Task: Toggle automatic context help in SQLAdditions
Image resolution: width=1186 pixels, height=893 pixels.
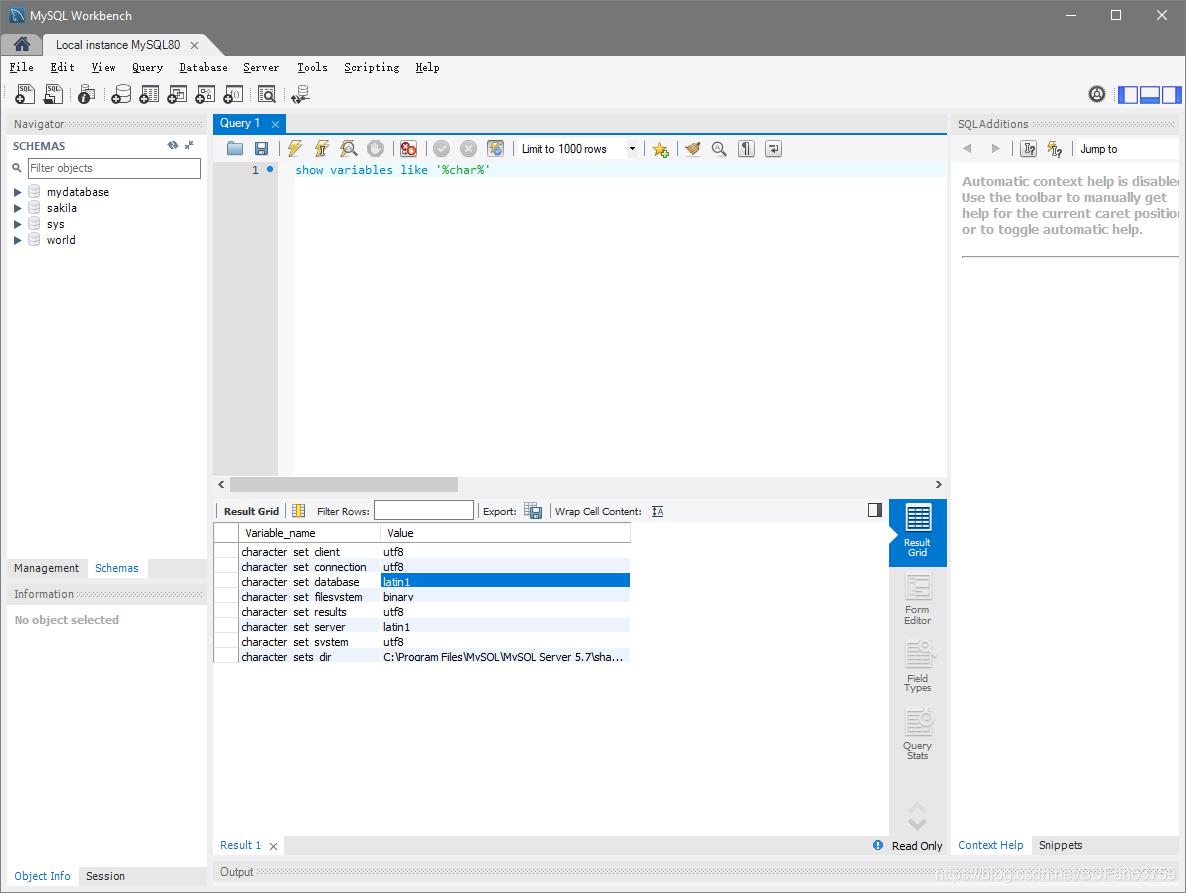Action: tap(1055, 149)
